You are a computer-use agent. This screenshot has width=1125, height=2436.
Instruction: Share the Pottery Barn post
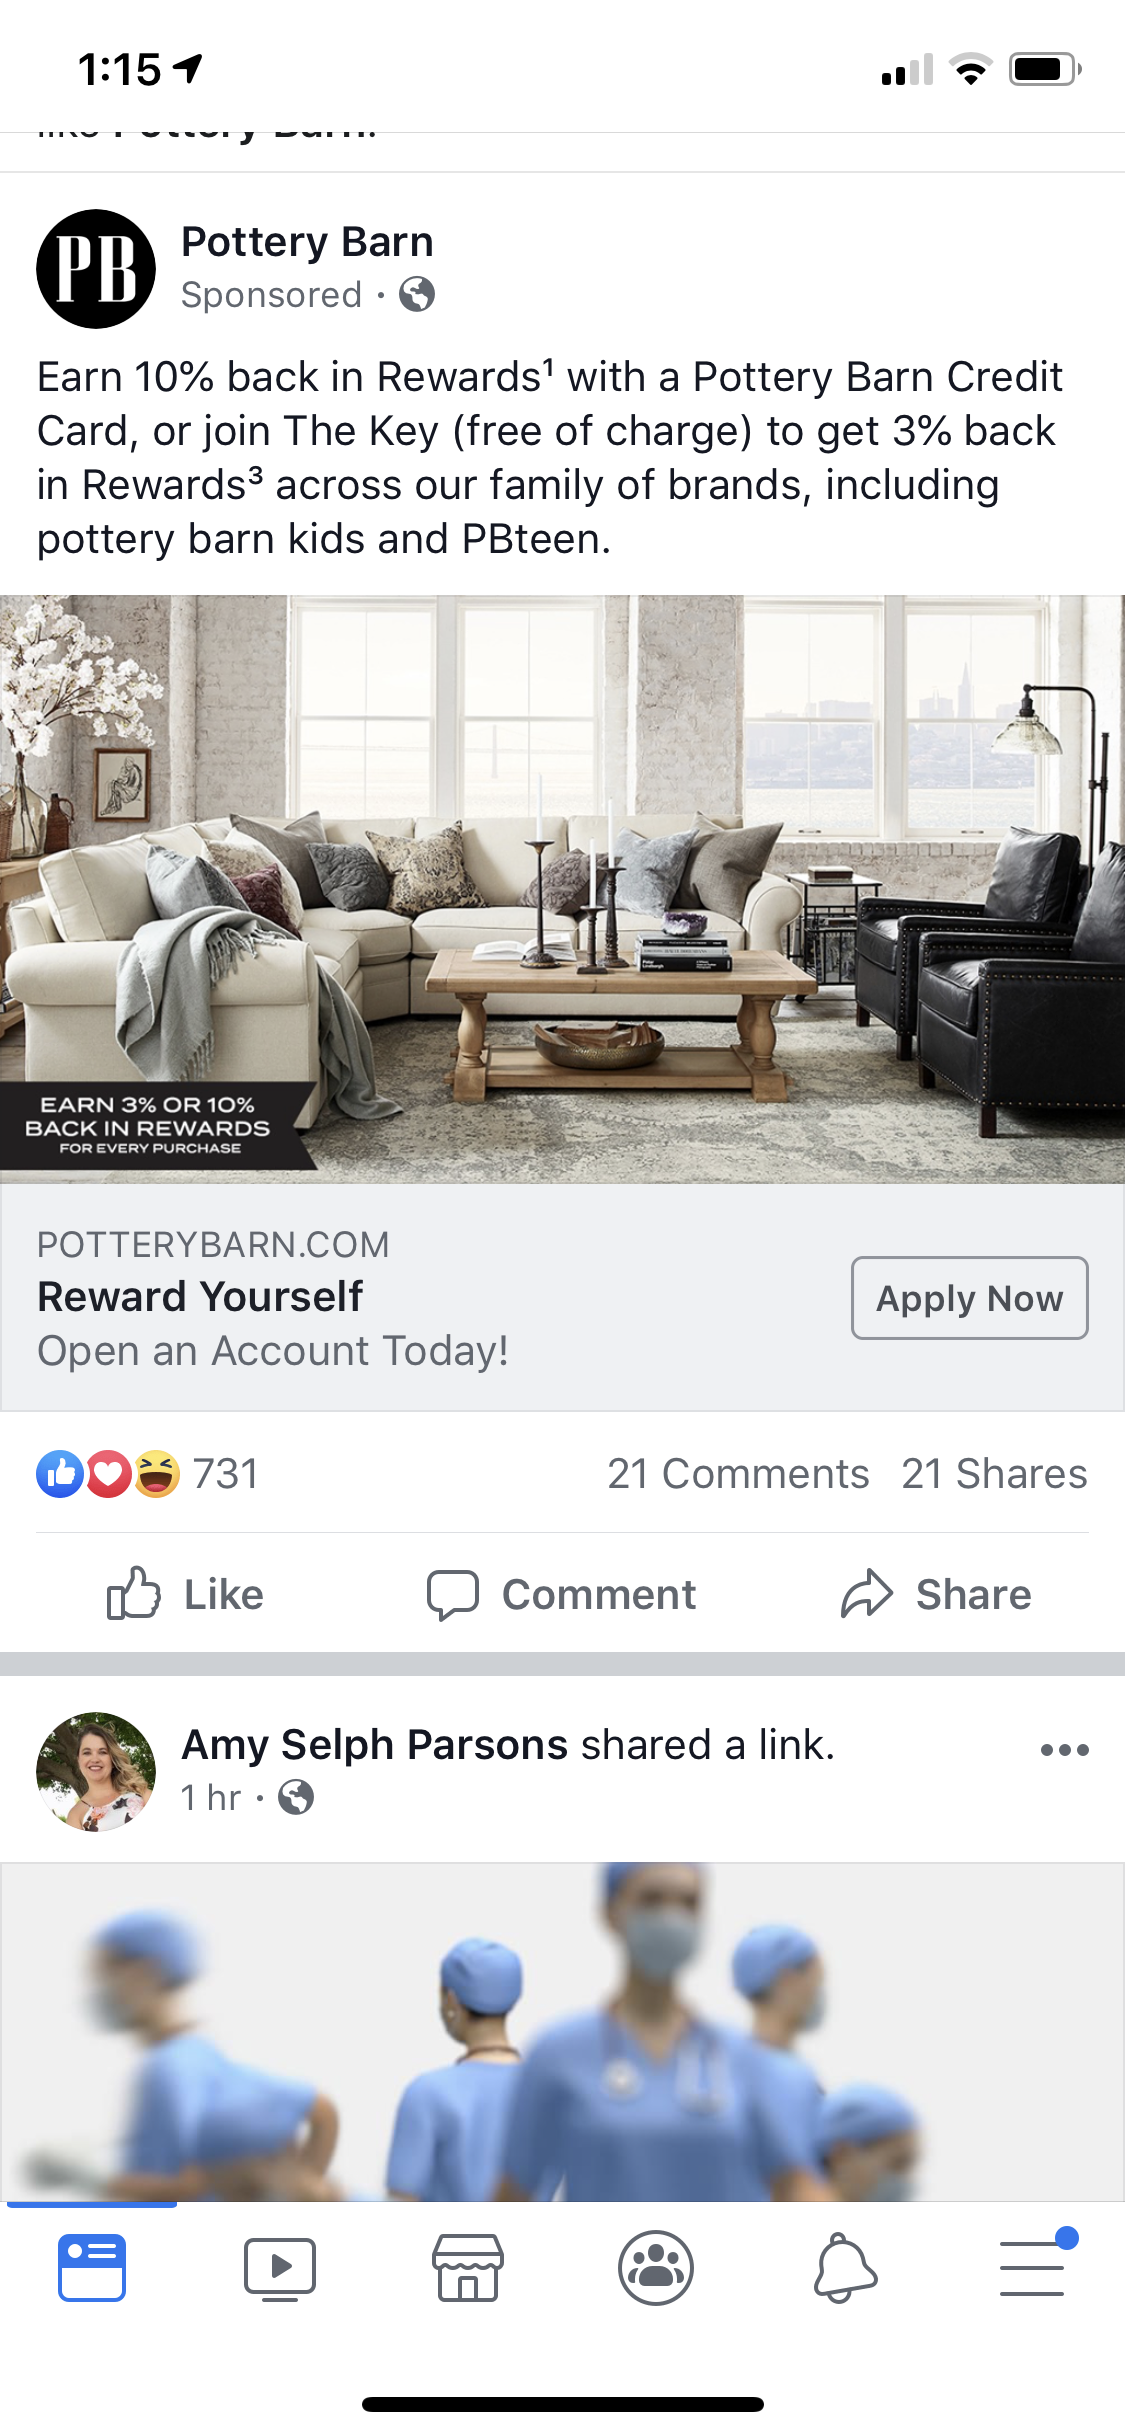coord(936,1594)
